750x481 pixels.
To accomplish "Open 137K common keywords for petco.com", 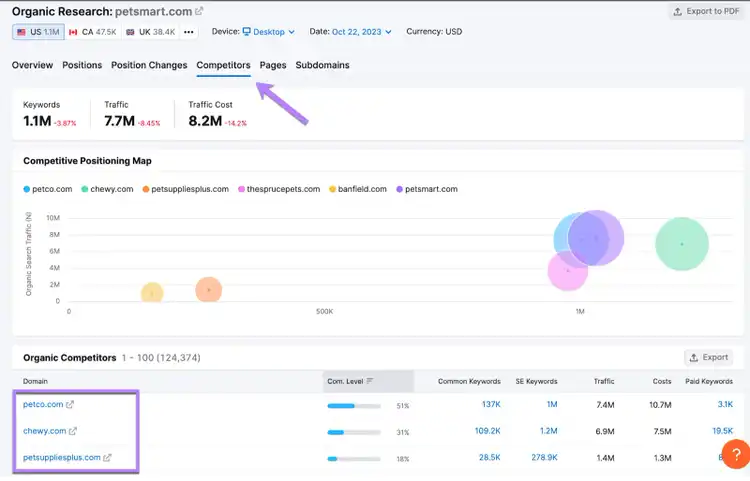I will 491,404.
